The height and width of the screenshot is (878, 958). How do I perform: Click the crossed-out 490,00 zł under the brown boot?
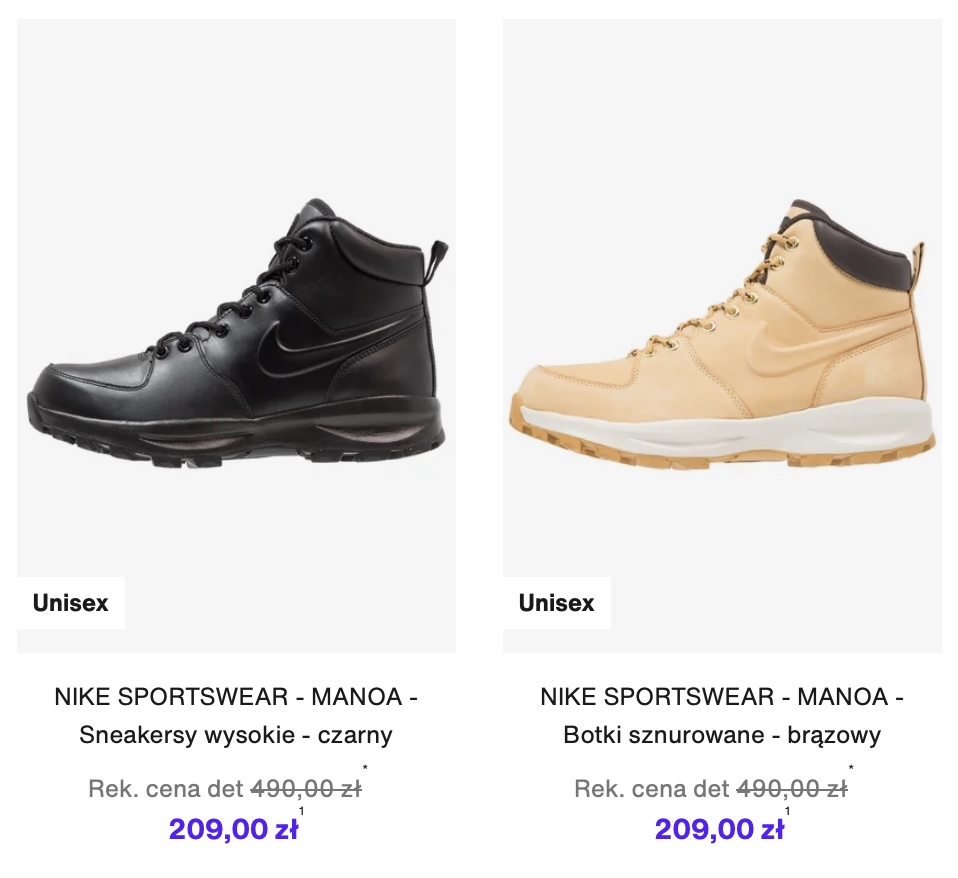click(791, 789)
